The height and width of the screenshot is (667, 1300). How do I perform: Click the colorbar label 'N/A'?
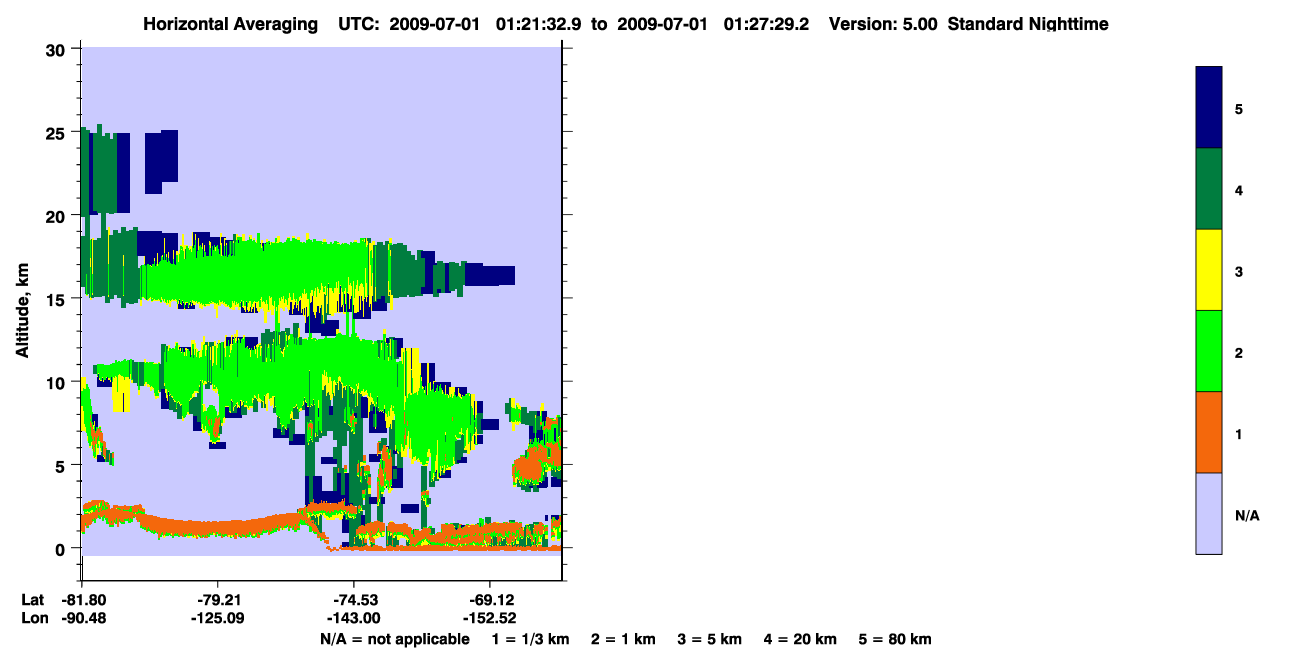tap(1247, 515)
